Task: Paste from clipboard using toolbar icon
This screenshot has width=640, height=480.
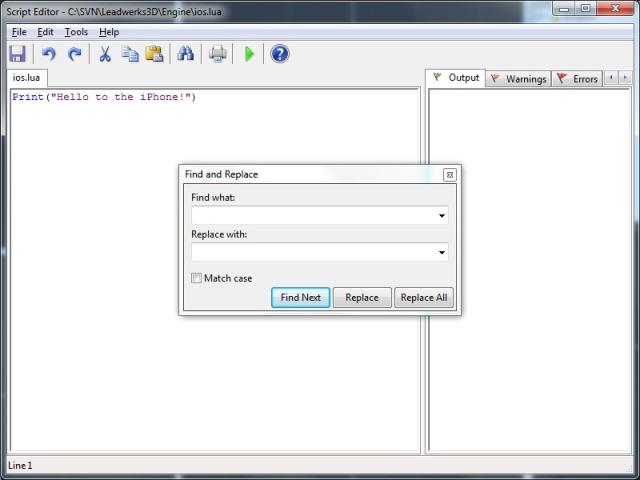Action: pyautogui.click(x=154, y=54)
